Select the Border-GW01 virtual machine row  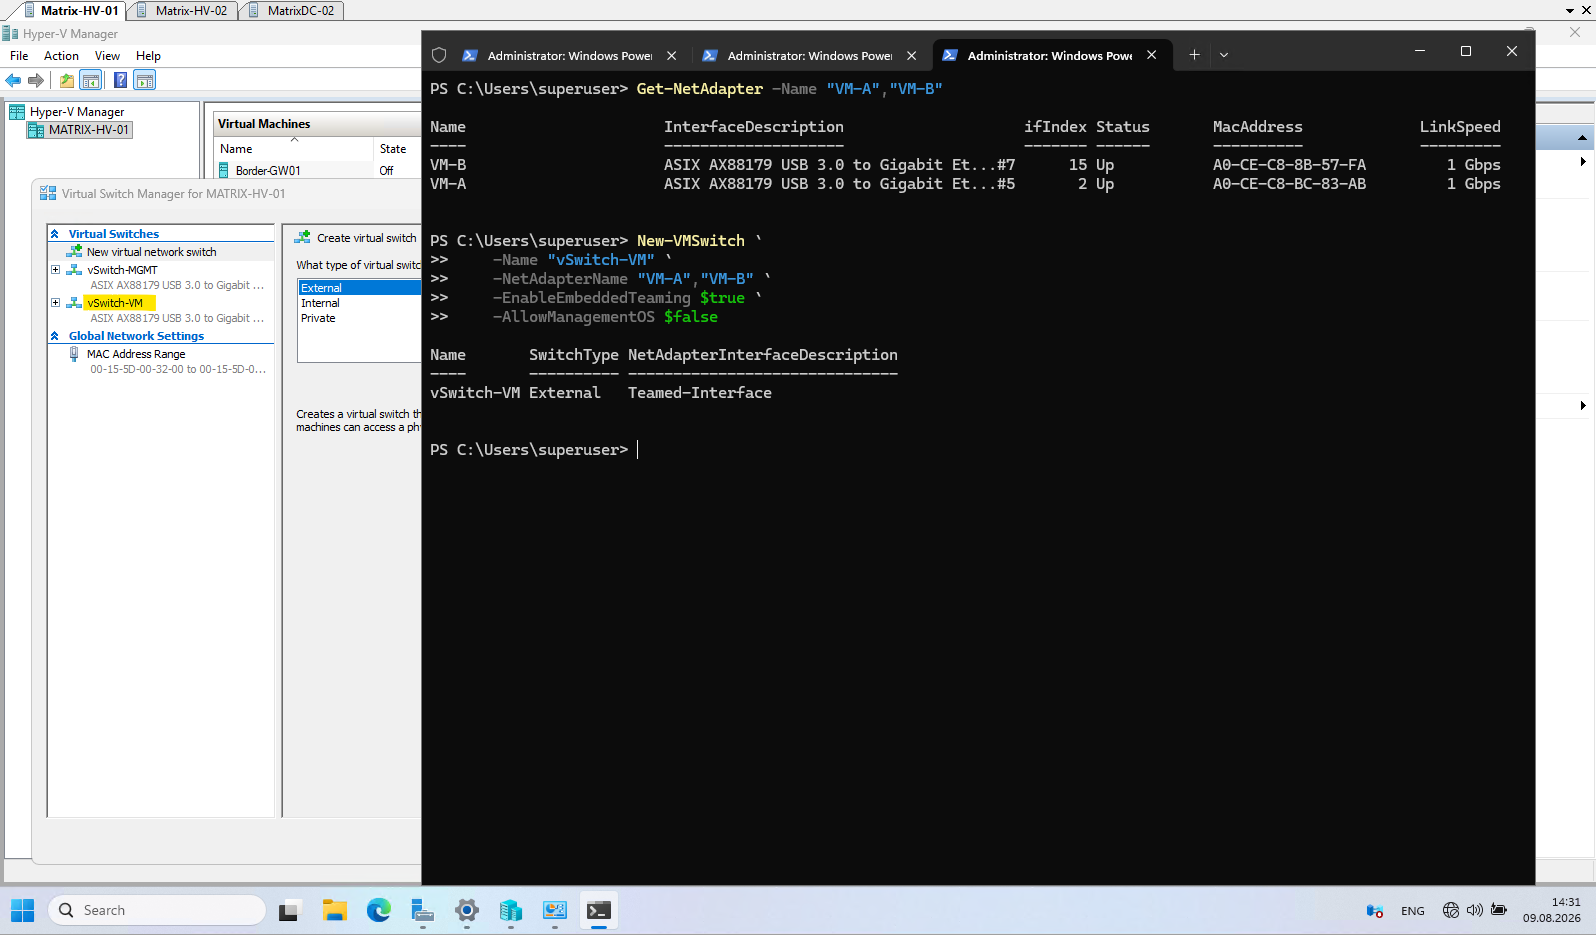click(x=318, y=171)
